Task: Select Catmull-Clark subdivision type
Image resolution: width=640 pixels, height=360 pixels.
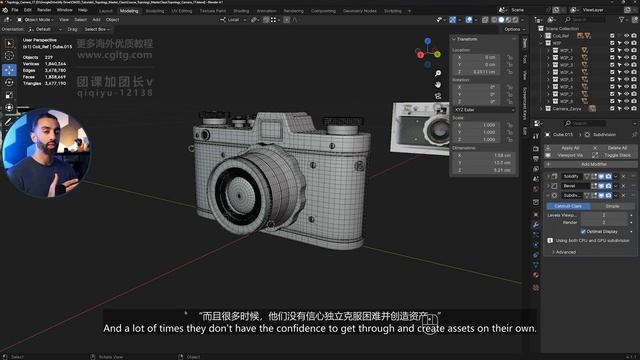Action: pos(568,206)
